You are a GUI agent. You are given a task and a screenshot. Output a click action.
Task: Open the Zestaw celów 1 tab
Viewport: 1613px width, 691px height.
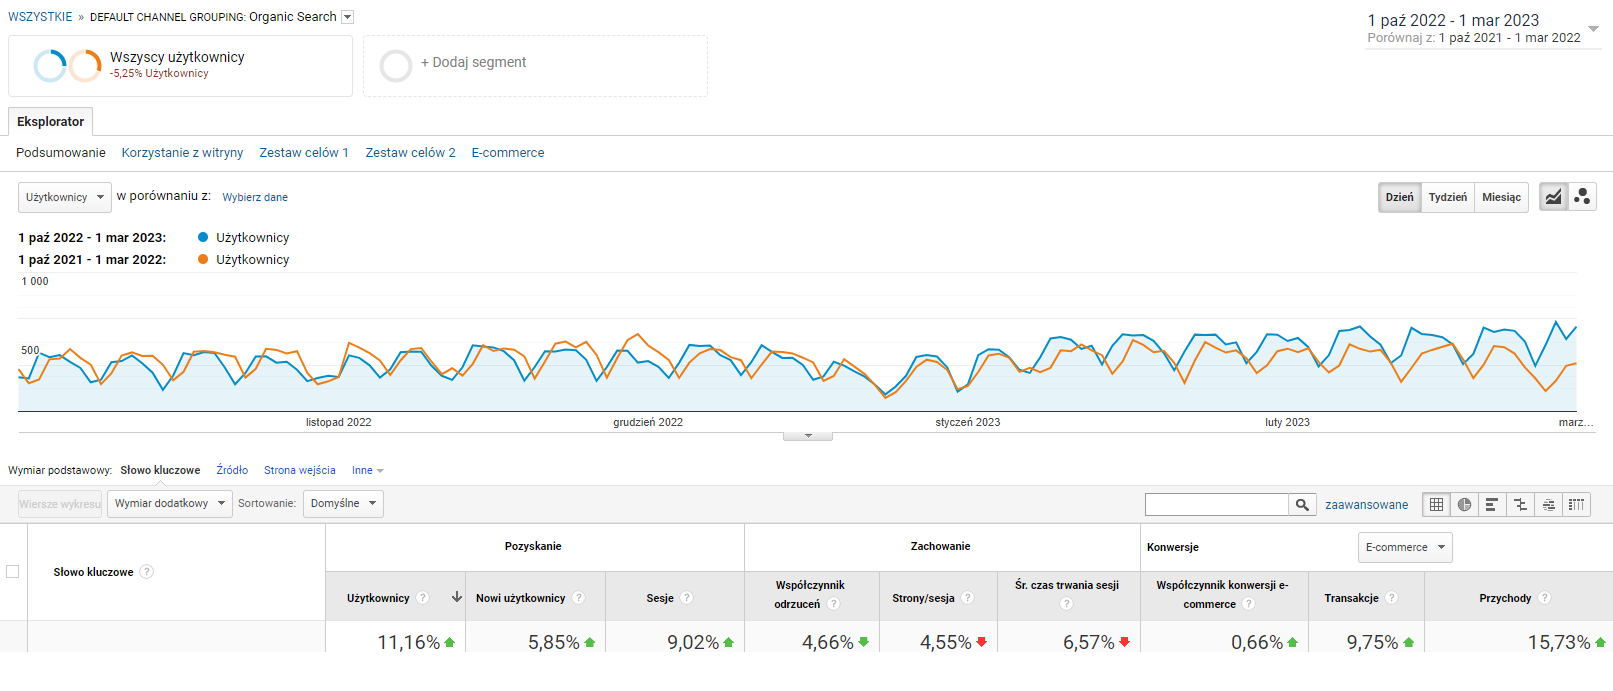pos(304,153)
